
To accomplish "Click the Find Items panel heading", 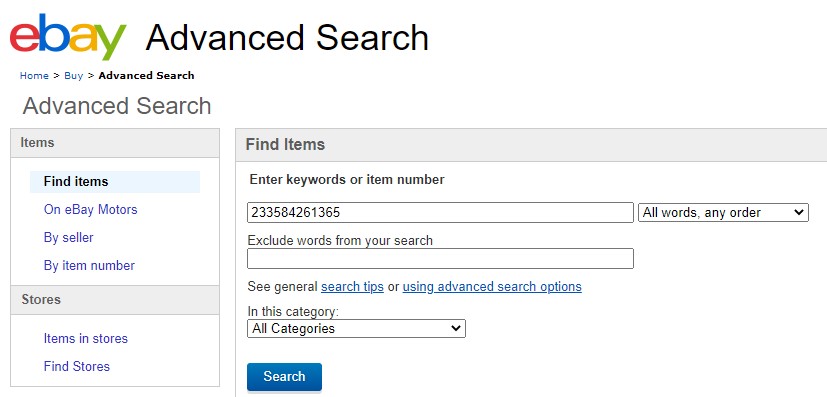I will (x=285, y=144).
